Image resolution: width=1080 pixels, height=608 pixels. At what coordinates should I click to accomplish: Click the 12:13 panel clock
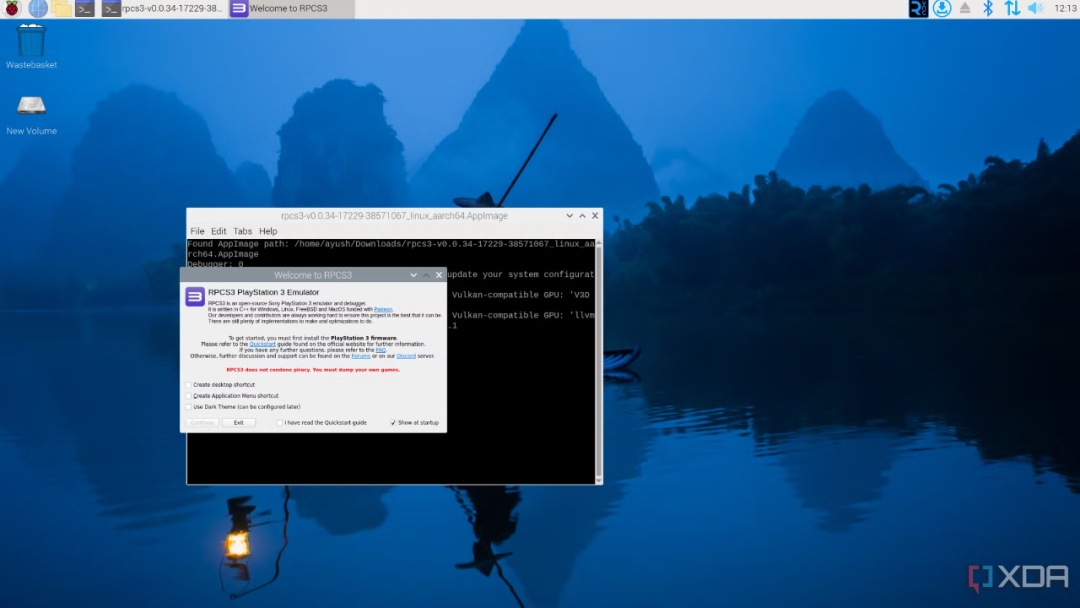(1065, 8)
